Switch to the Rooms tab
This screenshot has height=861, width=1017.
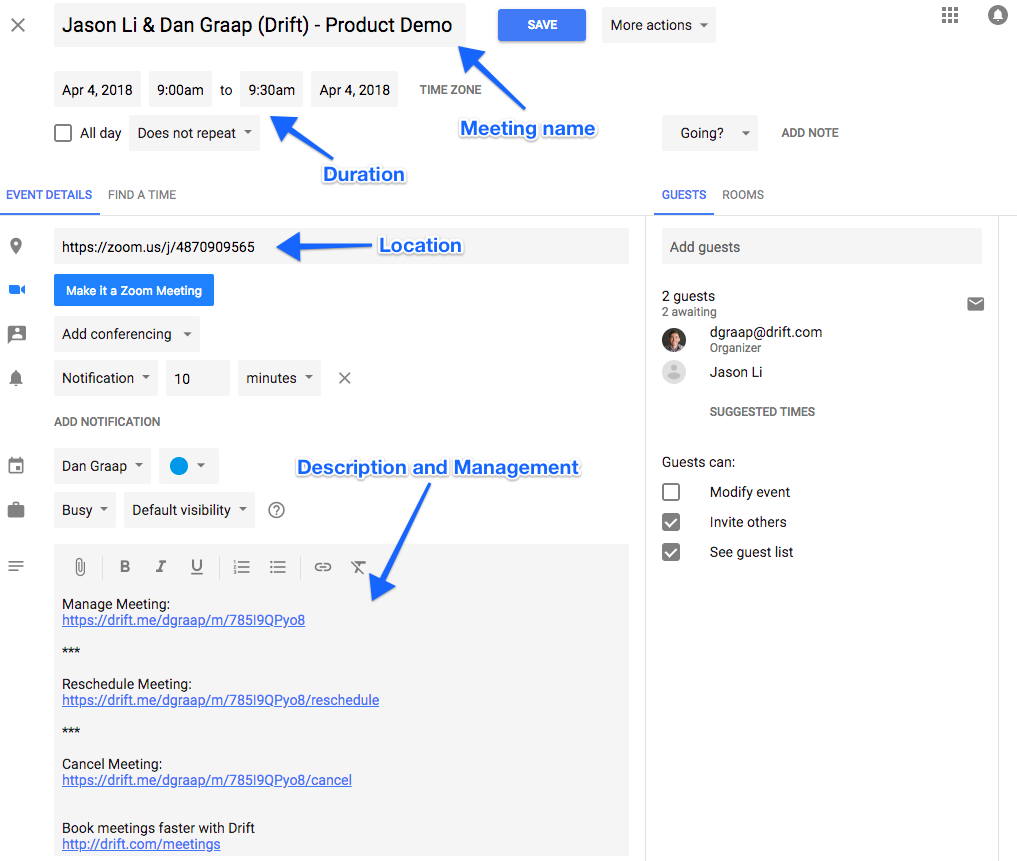coord(743,195)
